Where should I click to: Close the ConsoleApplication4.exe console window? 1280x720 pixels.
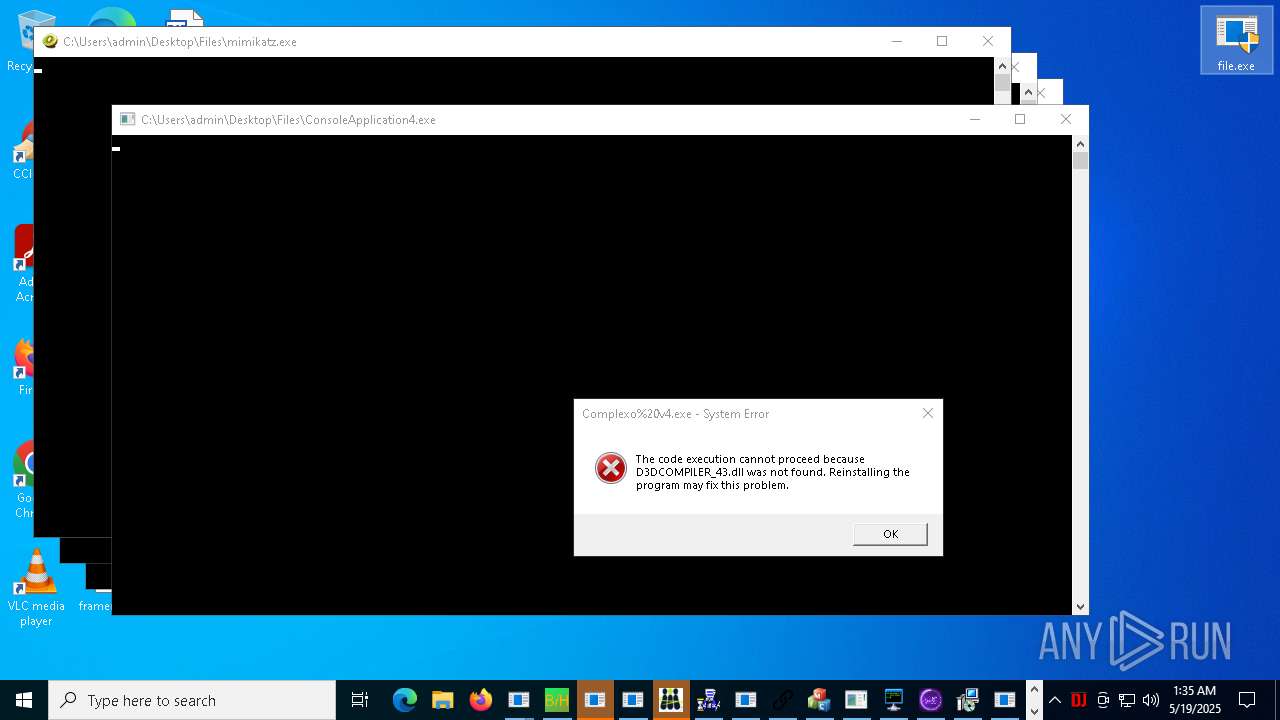pos(1066,119)
